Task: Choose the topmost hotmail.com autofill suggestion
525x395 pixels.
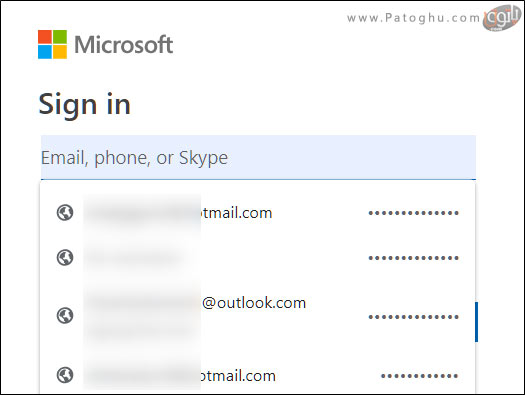Action: 257,213
